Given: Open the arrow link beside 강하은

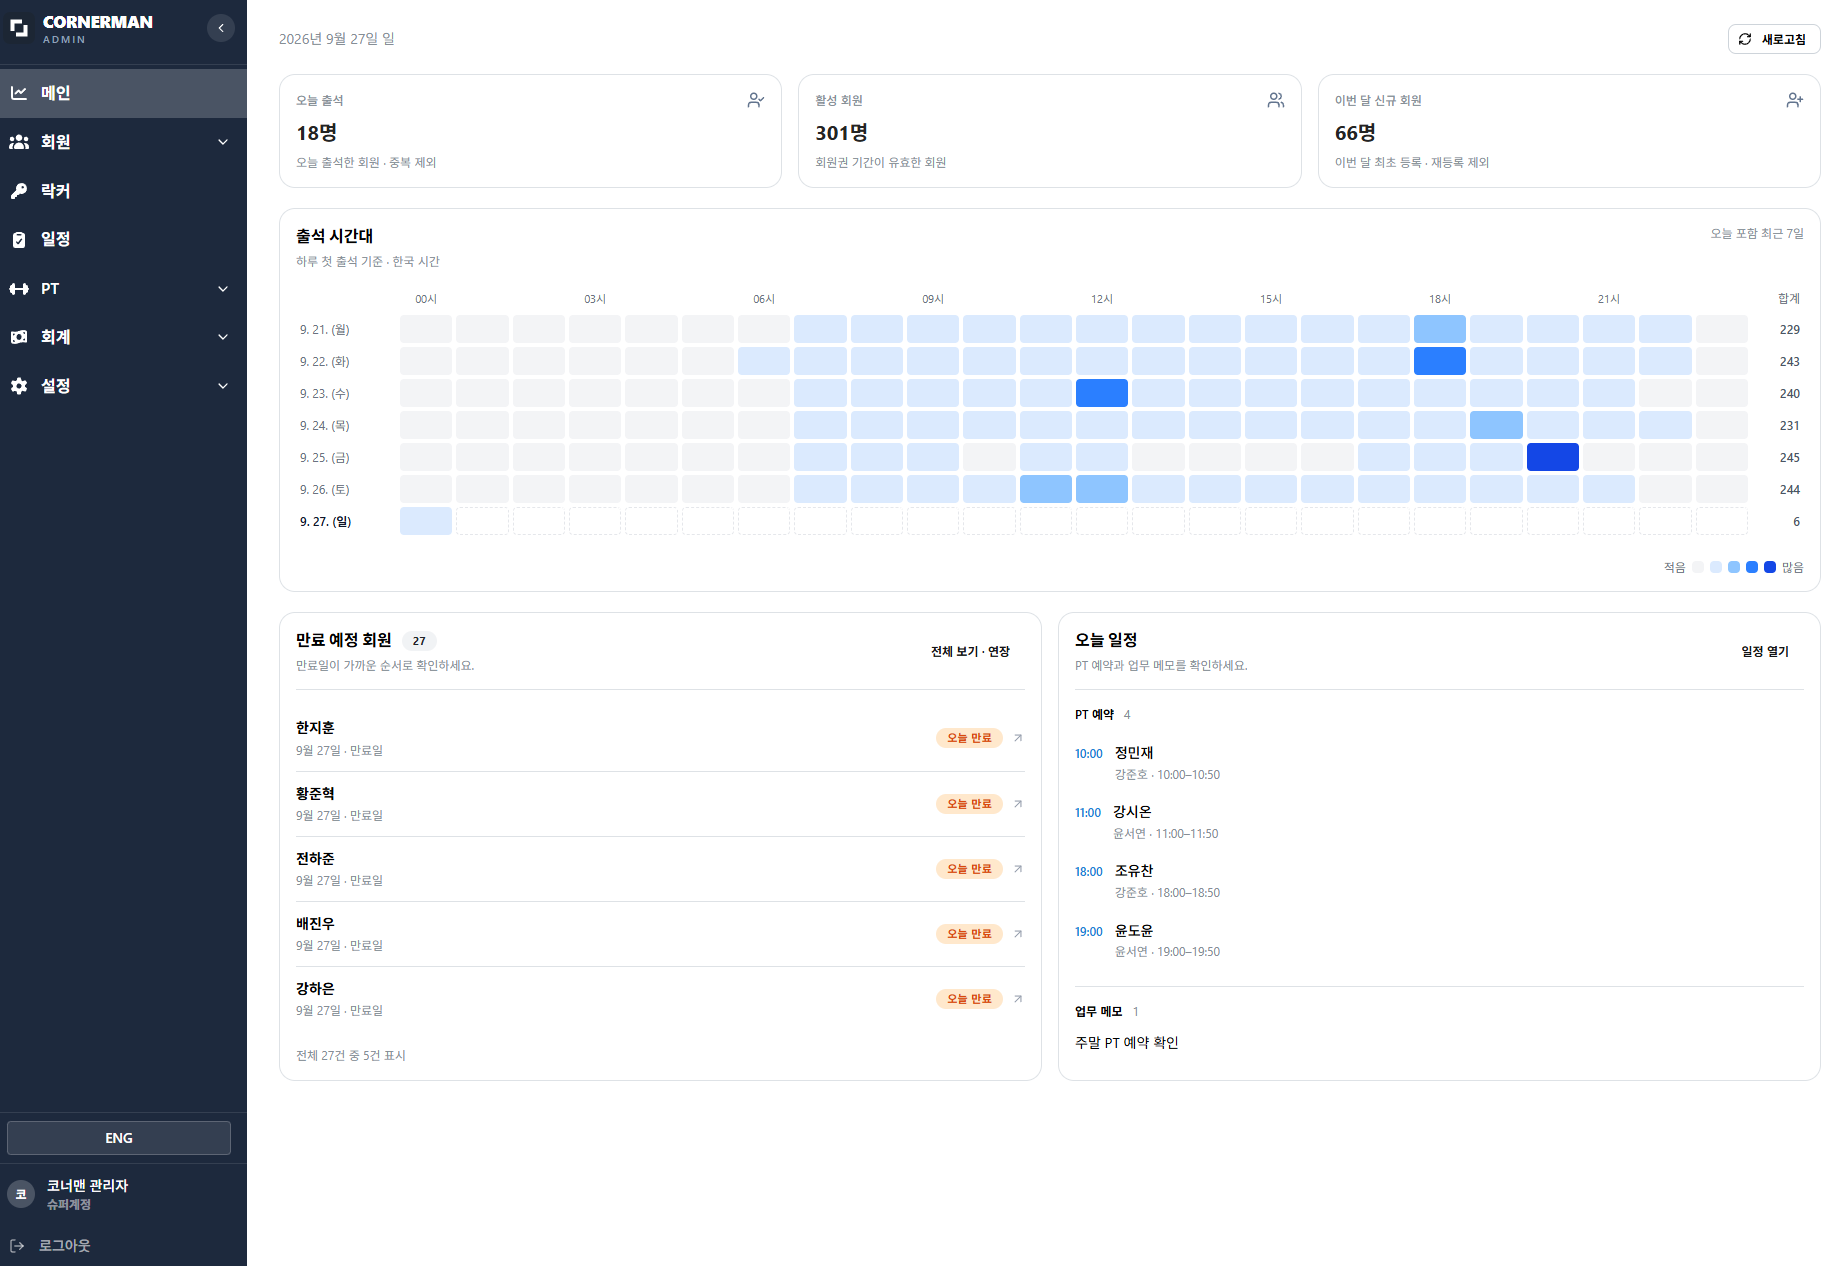Looking at the screenshot, I should coord(1018,999).
